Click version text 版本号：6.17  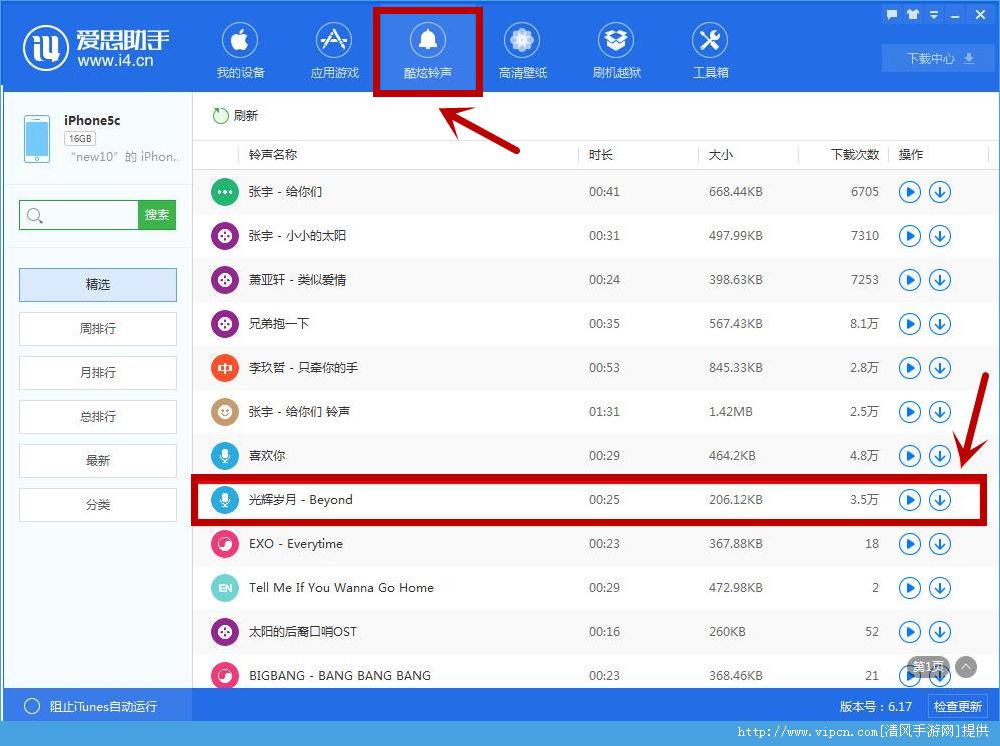click(x=876, y=706)
